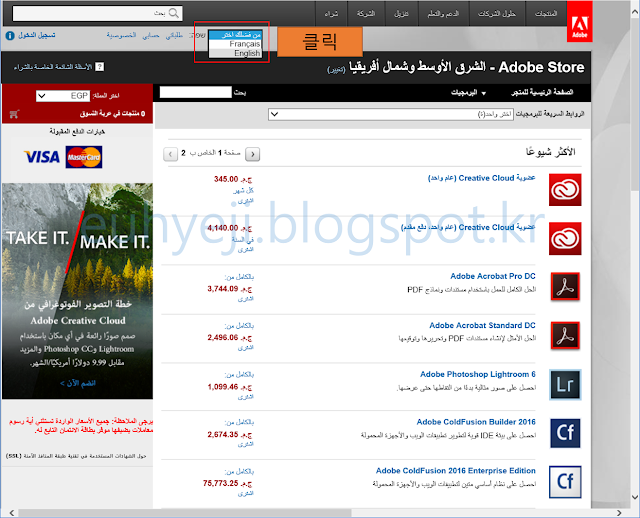This screenshot has width=640, height=518.
Task: Click the horizontal scrollbar left arrow
Action: pyautogui.click(x=12, y=513)
